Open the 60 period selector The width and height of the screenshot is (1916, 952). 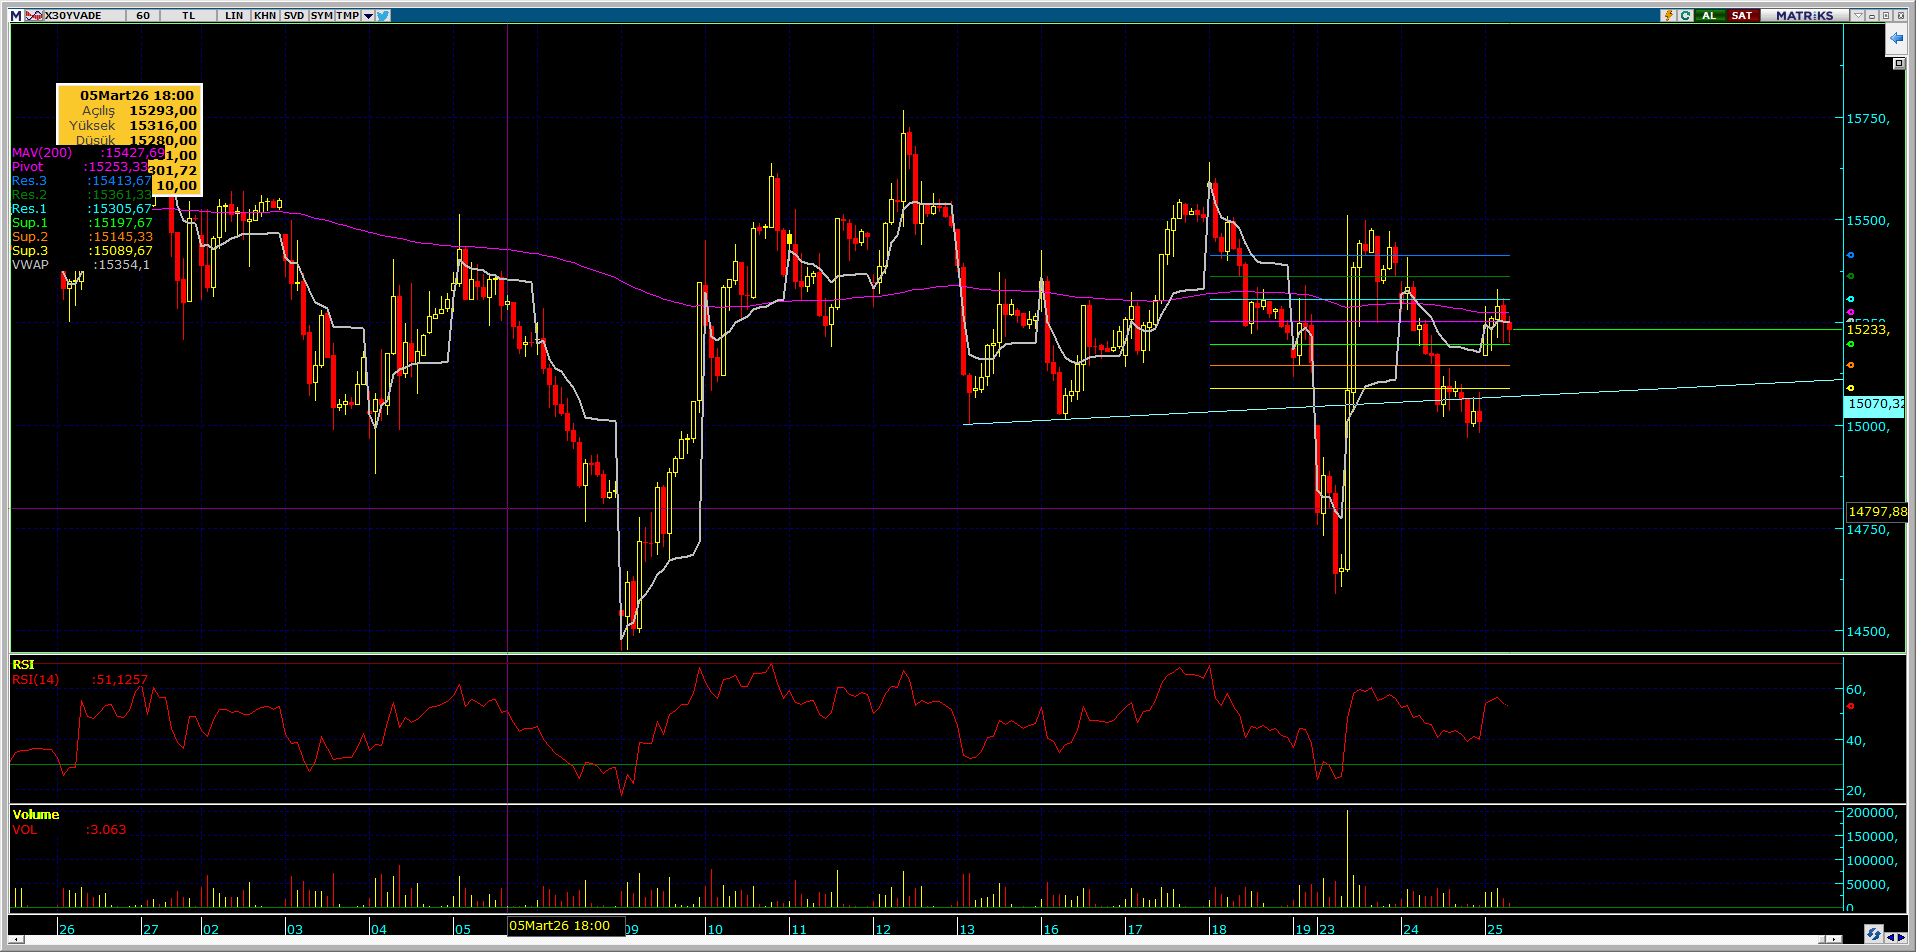pyautogui.click(x=143, y=15)
